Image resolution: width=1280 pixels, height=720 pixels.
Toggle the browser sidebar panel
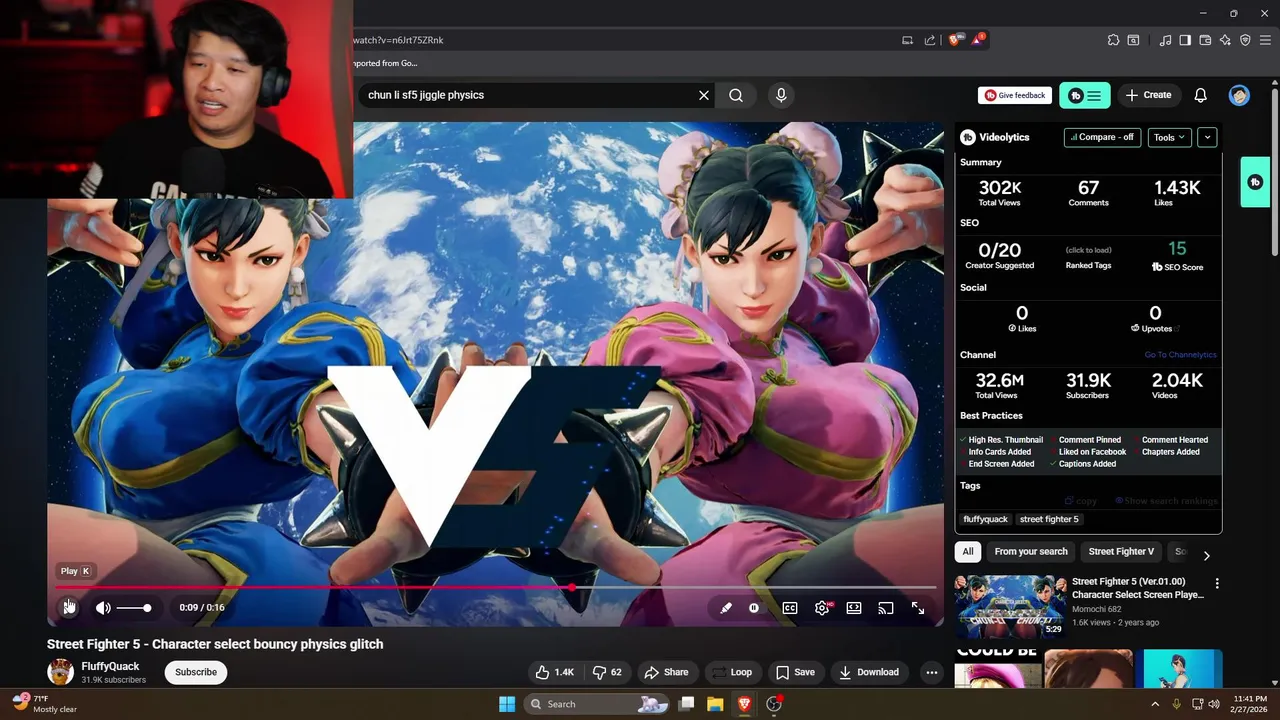click(x=1185, y=40)
